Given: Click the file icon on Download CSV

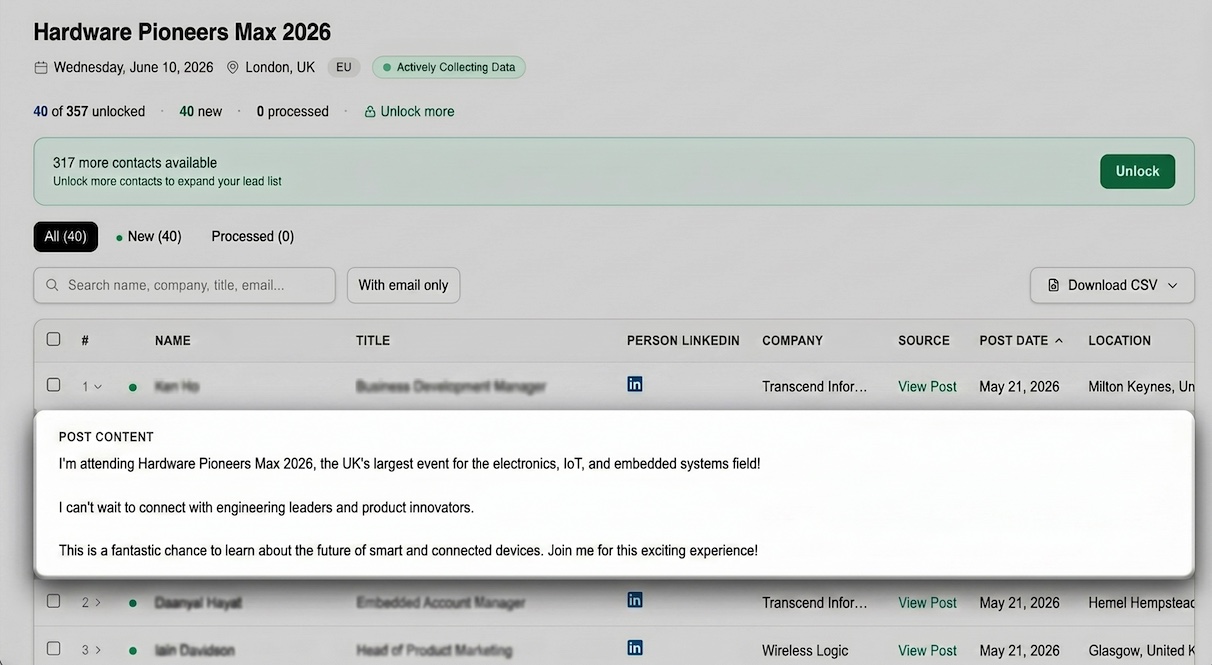Looking at the screenshot, I should [x=1053, y=286].
